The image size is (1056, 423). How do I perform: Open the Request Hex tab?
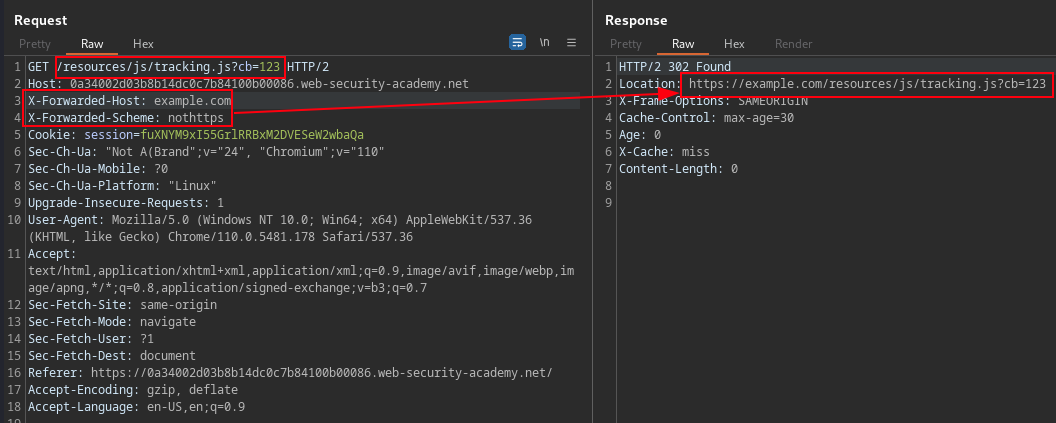click(143, 44)
